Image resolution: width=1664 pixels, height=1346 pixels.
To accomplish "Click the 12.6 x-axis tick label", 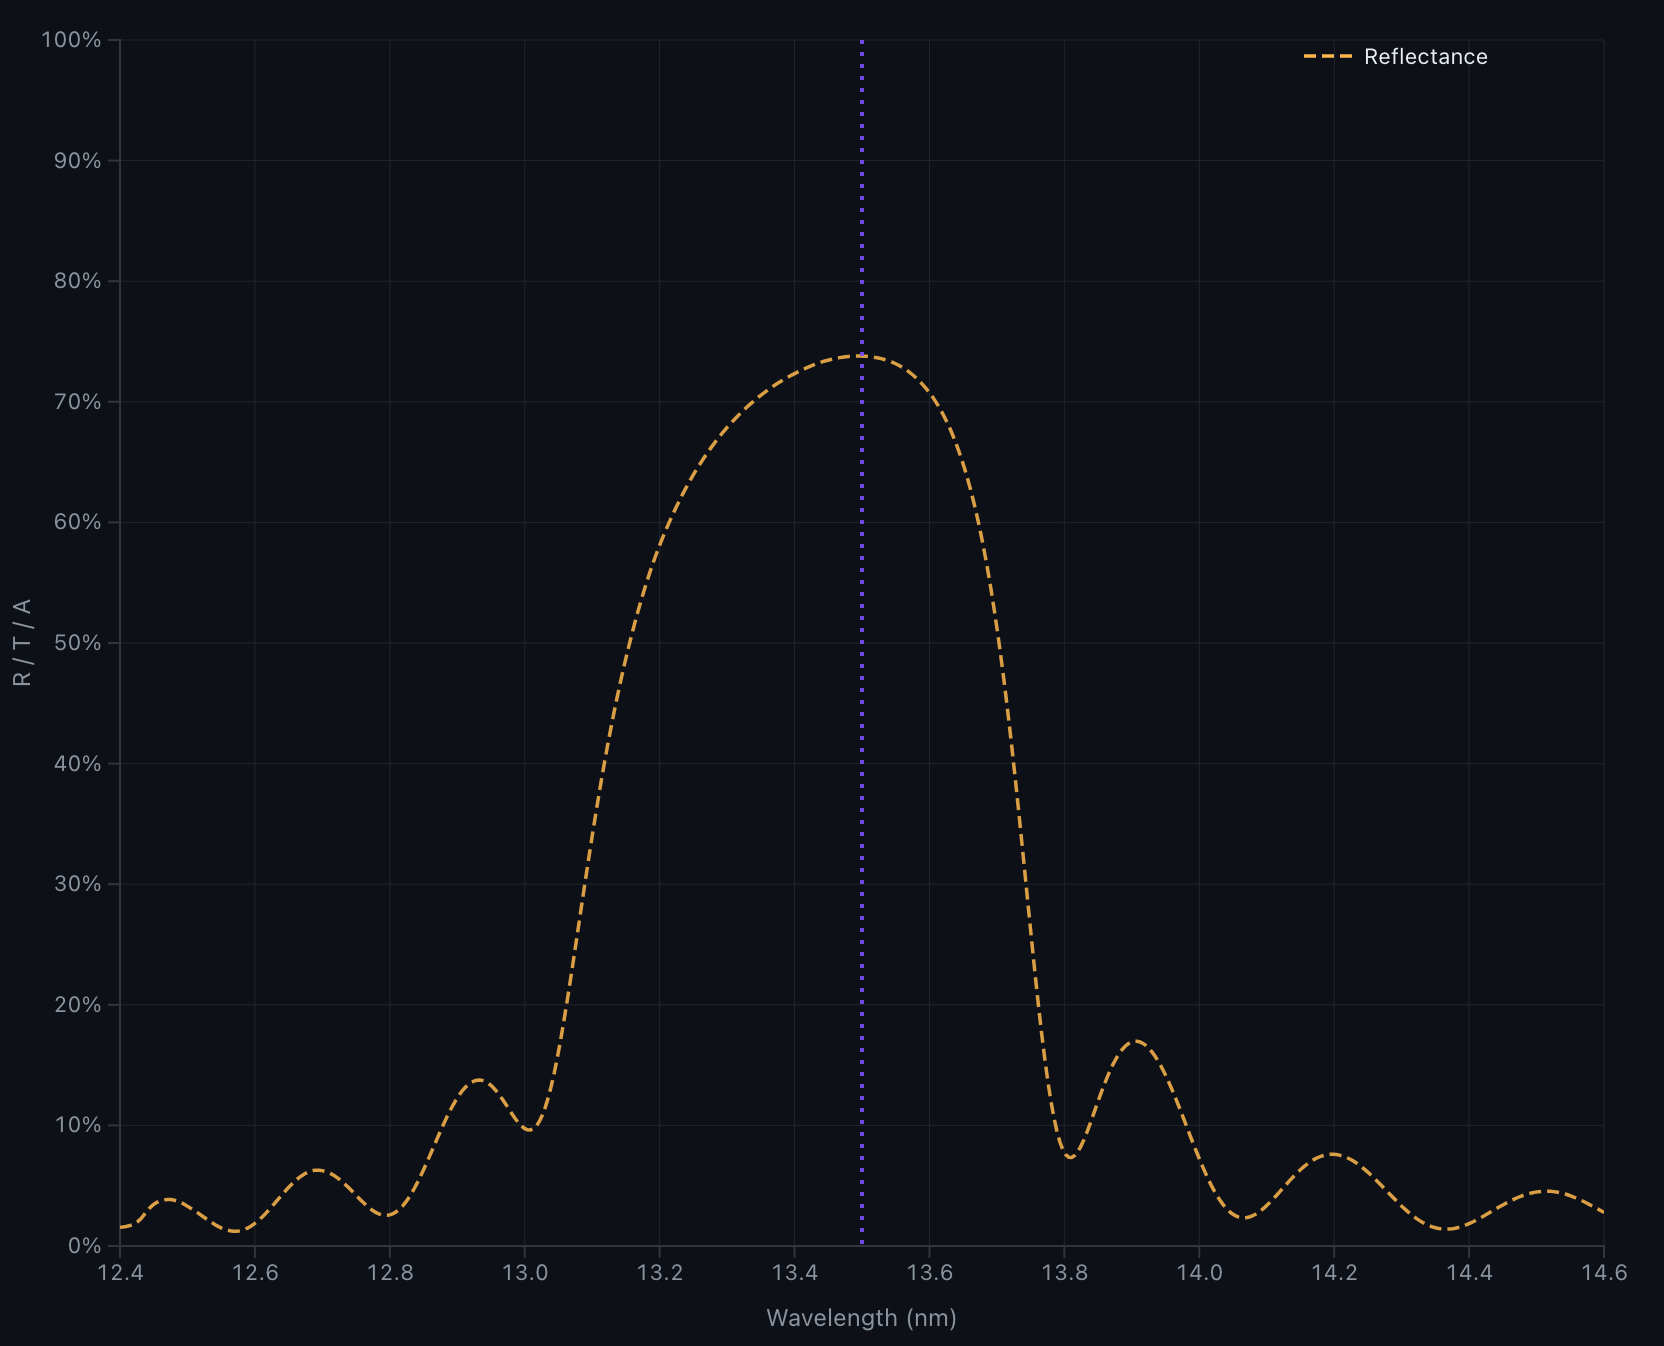I will [255, 1273].
